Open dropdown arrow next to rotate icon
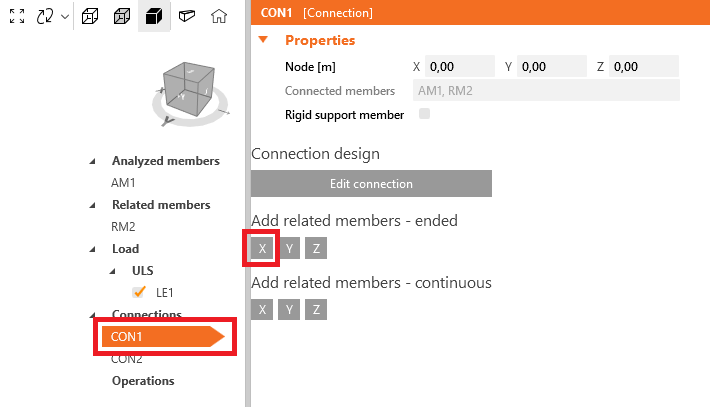The width and height of the screenshot is (710, 407). click(x=65, y=16)
